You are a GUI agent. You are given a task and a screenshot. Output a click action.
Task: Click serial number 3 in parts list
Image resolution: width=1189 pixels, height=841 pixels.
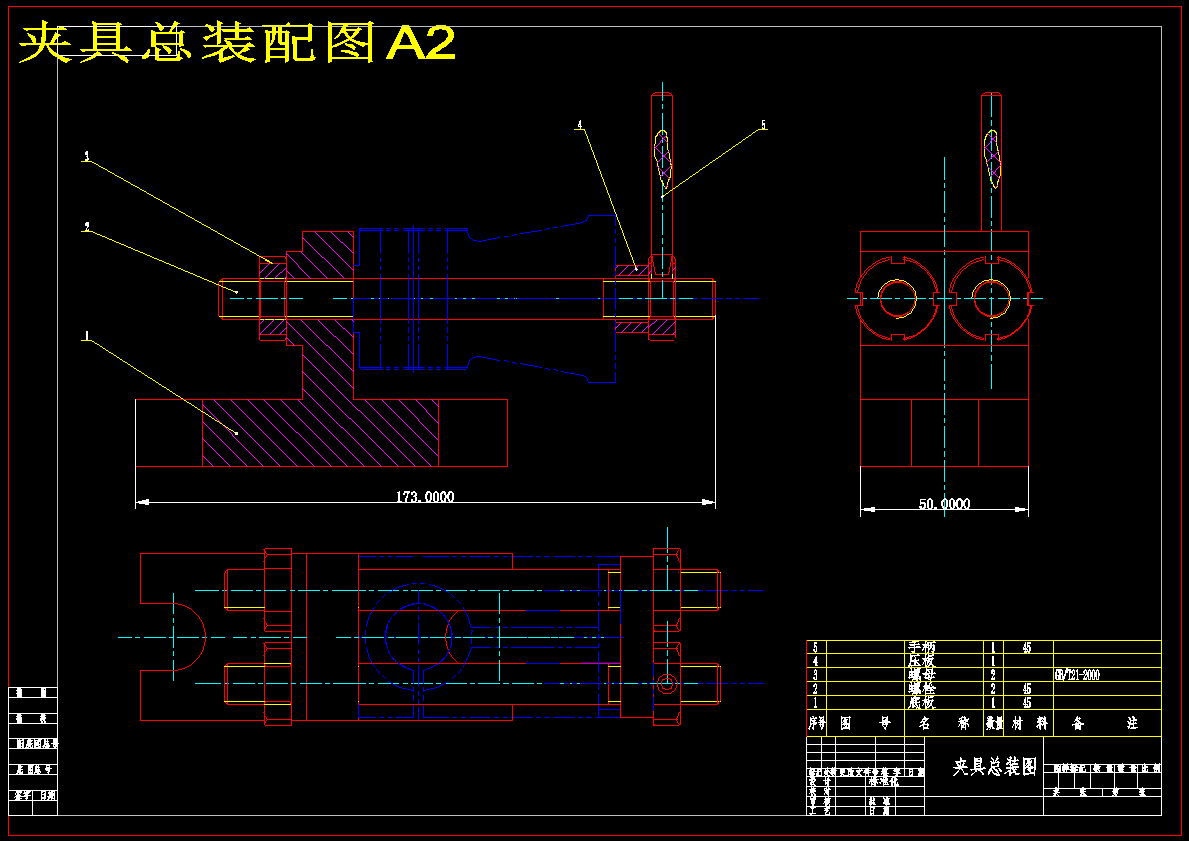(x=815, y=675)
